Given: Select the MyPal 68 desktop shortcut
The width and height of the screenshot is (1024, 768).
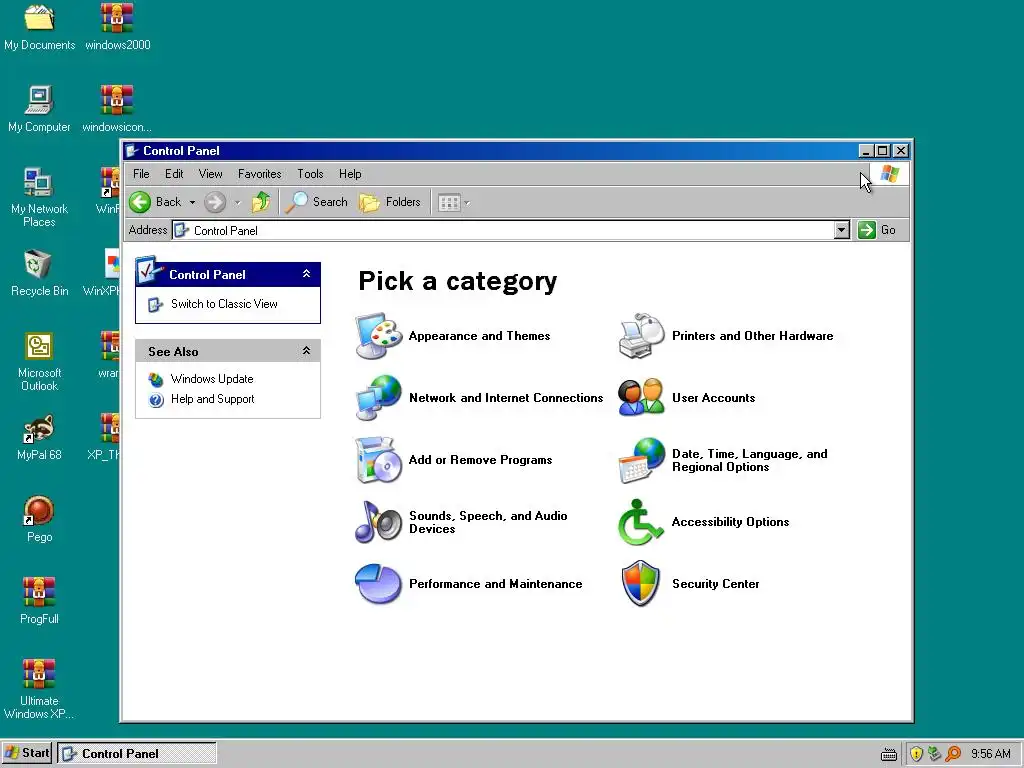Looking at the screenshot, I should tap(39, 437).
